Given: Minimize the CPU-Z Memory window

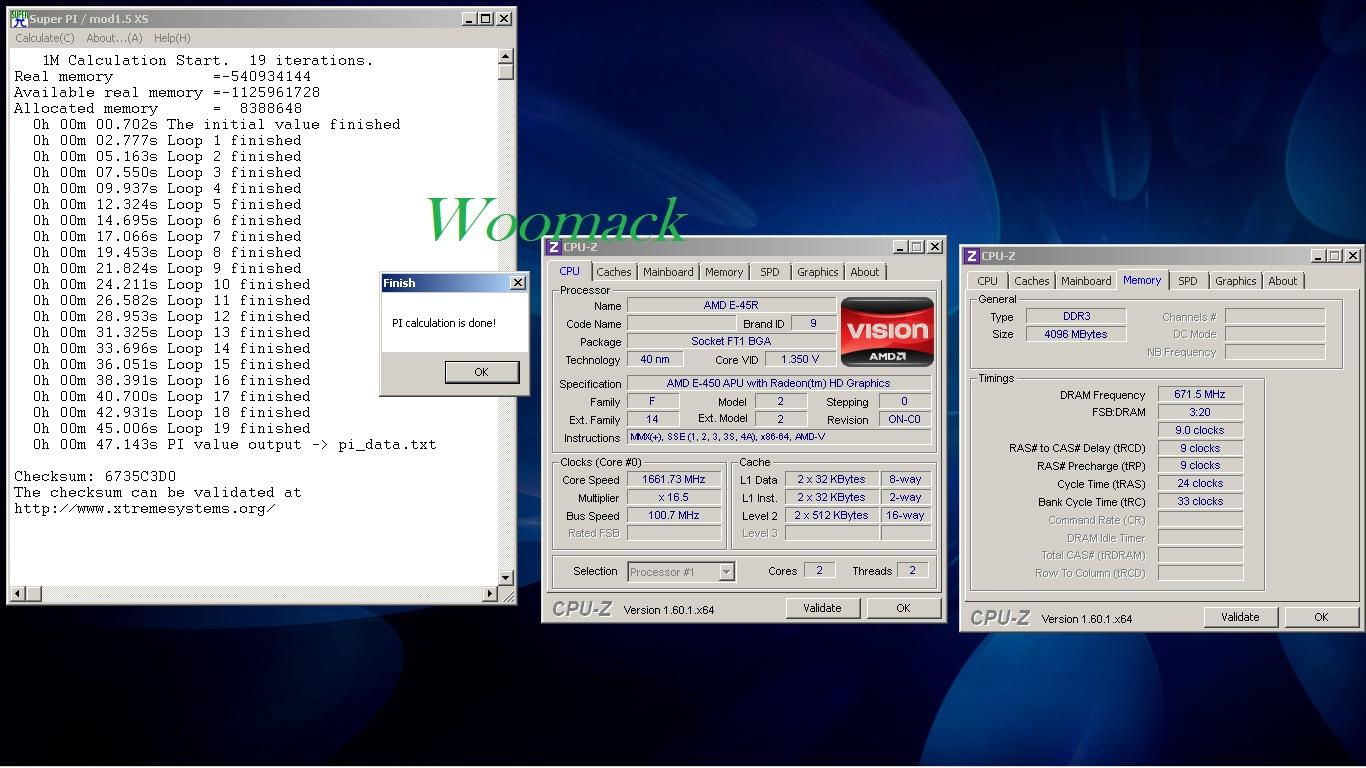Looking at the screenshot, I should (x=1318, y=256).
